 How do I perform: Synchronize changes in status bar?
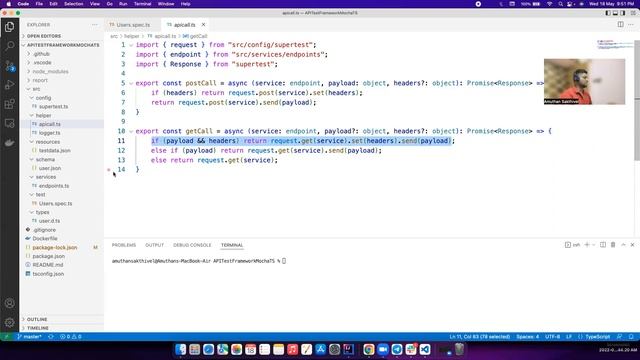tap(51, 337)
